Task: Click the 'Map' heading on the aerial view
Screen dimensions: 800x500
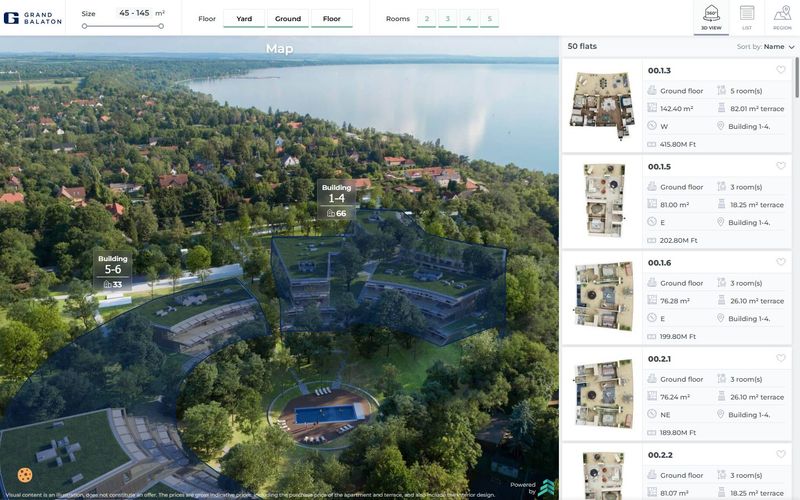Action: 279,48
